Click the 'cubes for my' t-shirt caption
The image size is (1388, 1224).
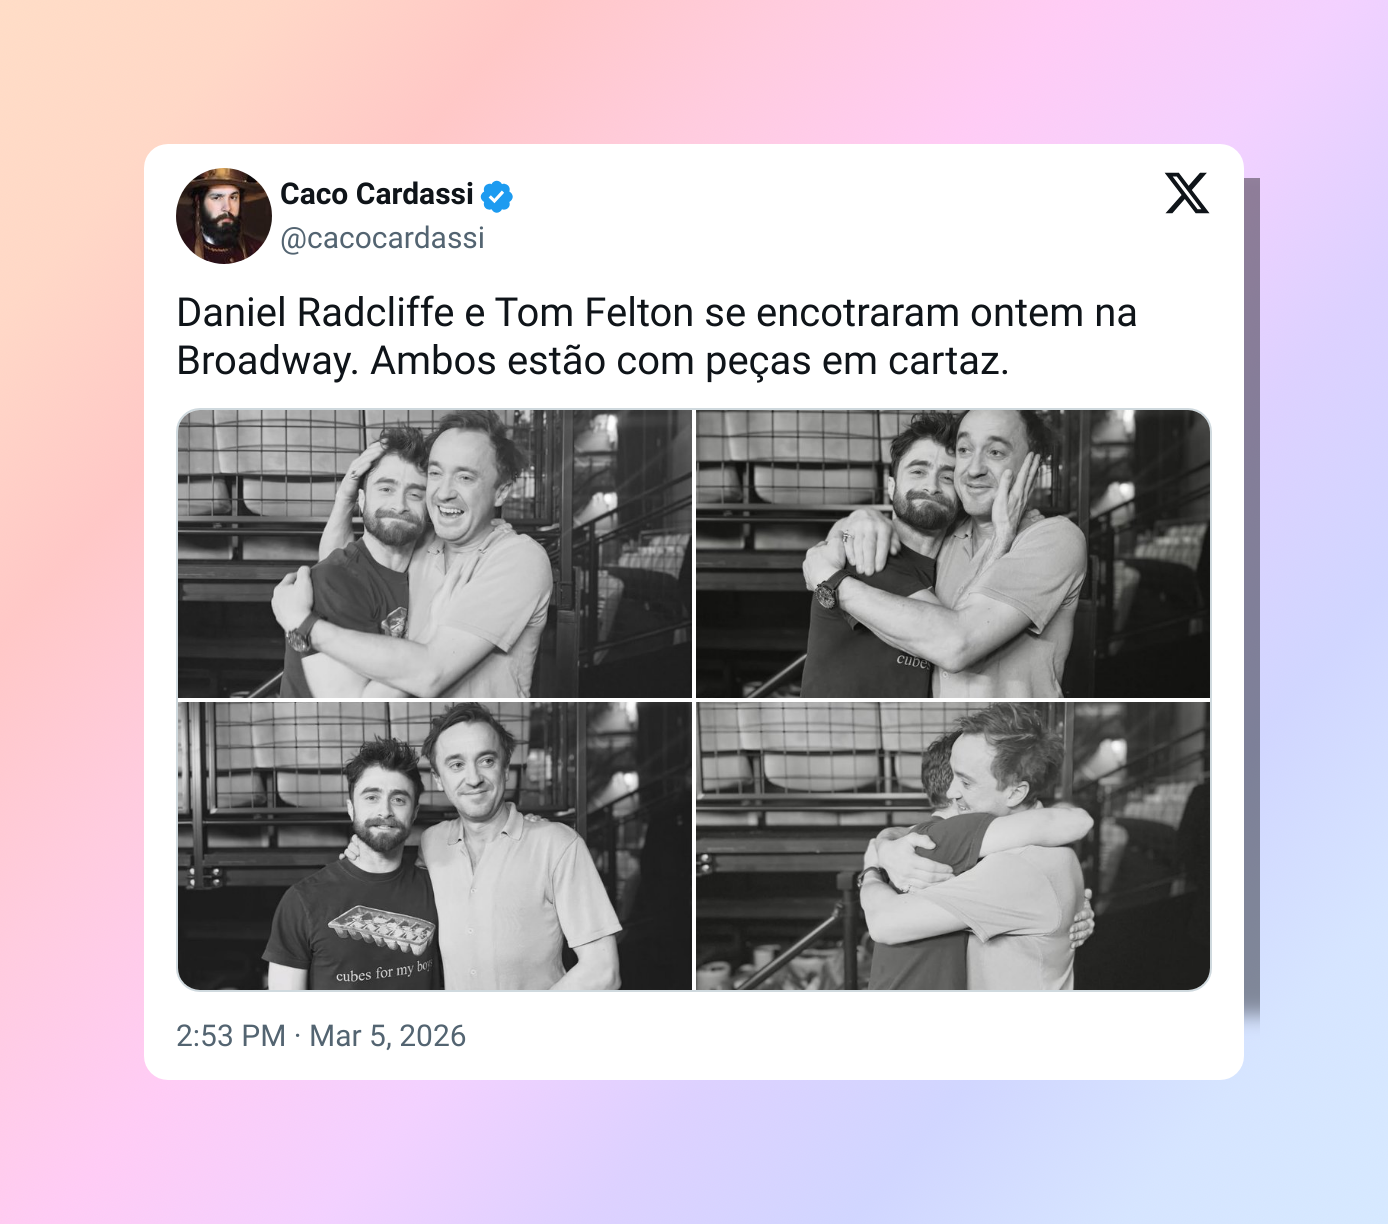(x=374, y=973)
